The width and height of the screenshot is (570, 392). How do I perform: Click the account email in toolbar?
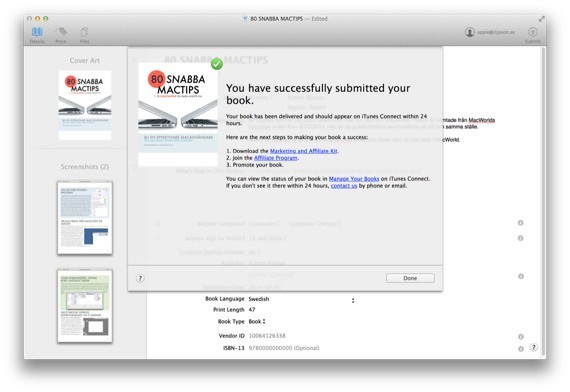496,32
